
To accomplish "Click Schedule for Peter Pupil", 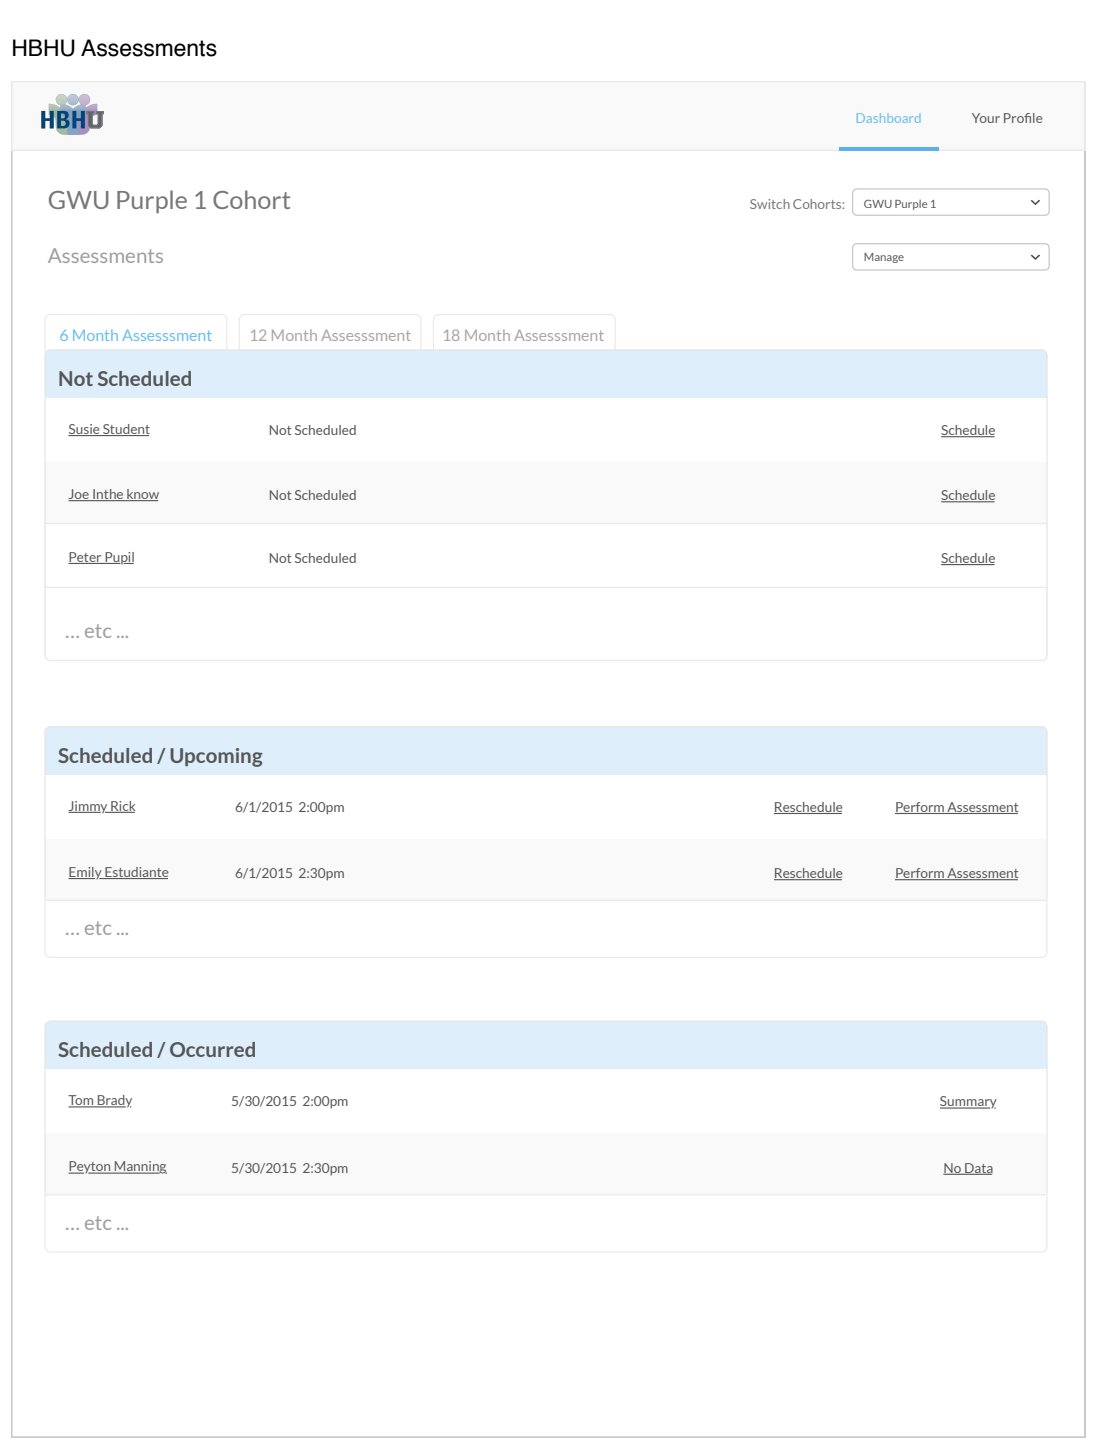I will tap(967, 558).
